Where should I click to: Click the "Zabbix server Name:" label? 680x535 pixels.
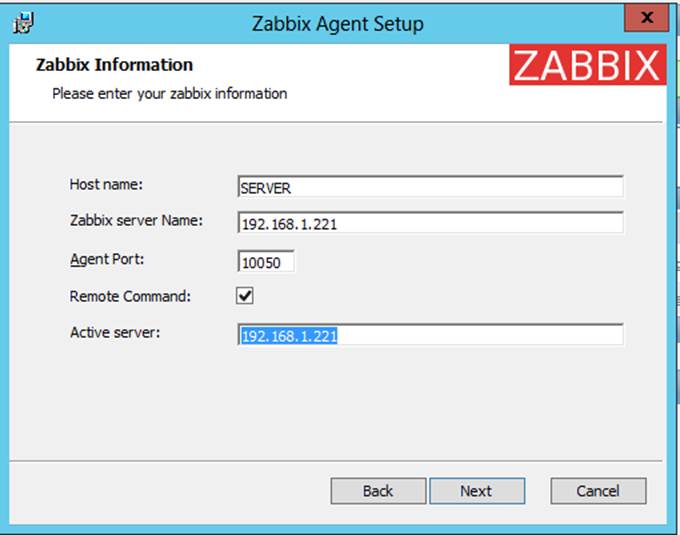click(136, 220)
